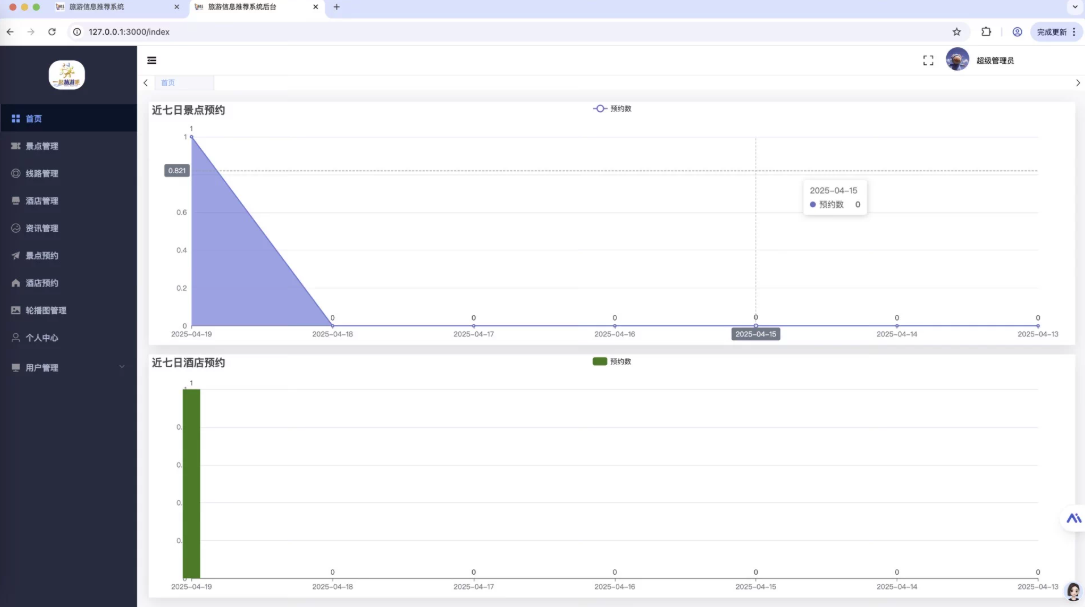
Task: Click the 景点预约 paper-plane icon
Action: 15,255
